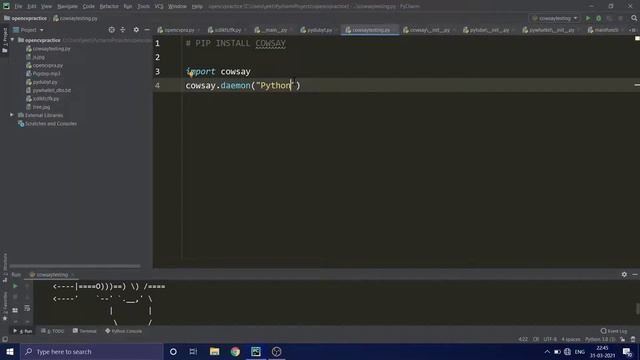Open the Run menu
Screen dimensions: 640x360
pyautogui.click(x=128, y=7)
